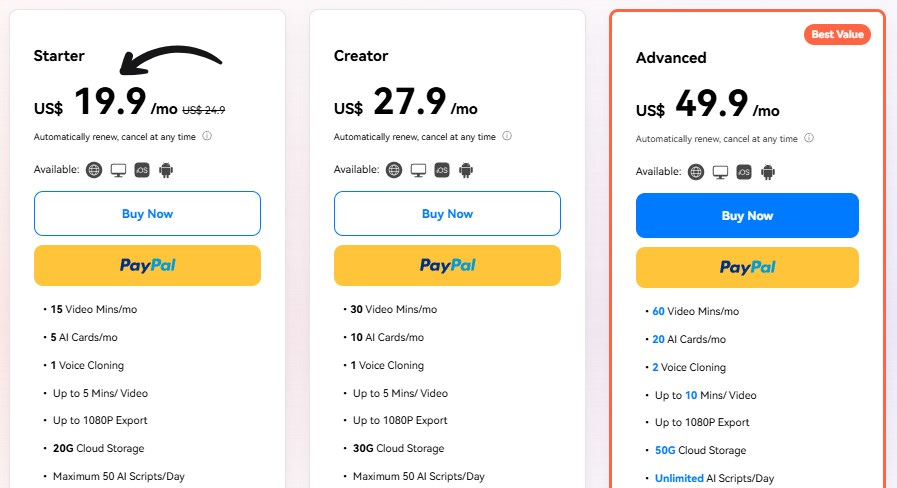Image resolution: width=897 pixels, height=488 pixels.
Task: Click the info icon beside Advanced auto-renew text
Action: click(x=808, y=138)
